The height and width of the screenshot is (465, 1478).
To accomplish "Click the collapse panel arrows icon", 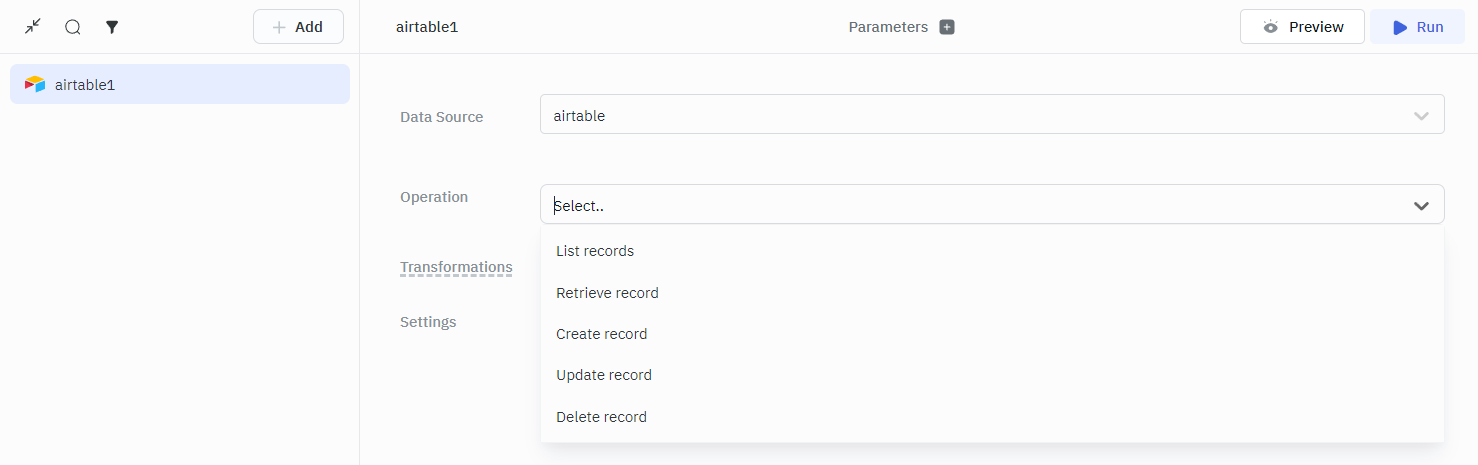I will click(x=33, y=27).
